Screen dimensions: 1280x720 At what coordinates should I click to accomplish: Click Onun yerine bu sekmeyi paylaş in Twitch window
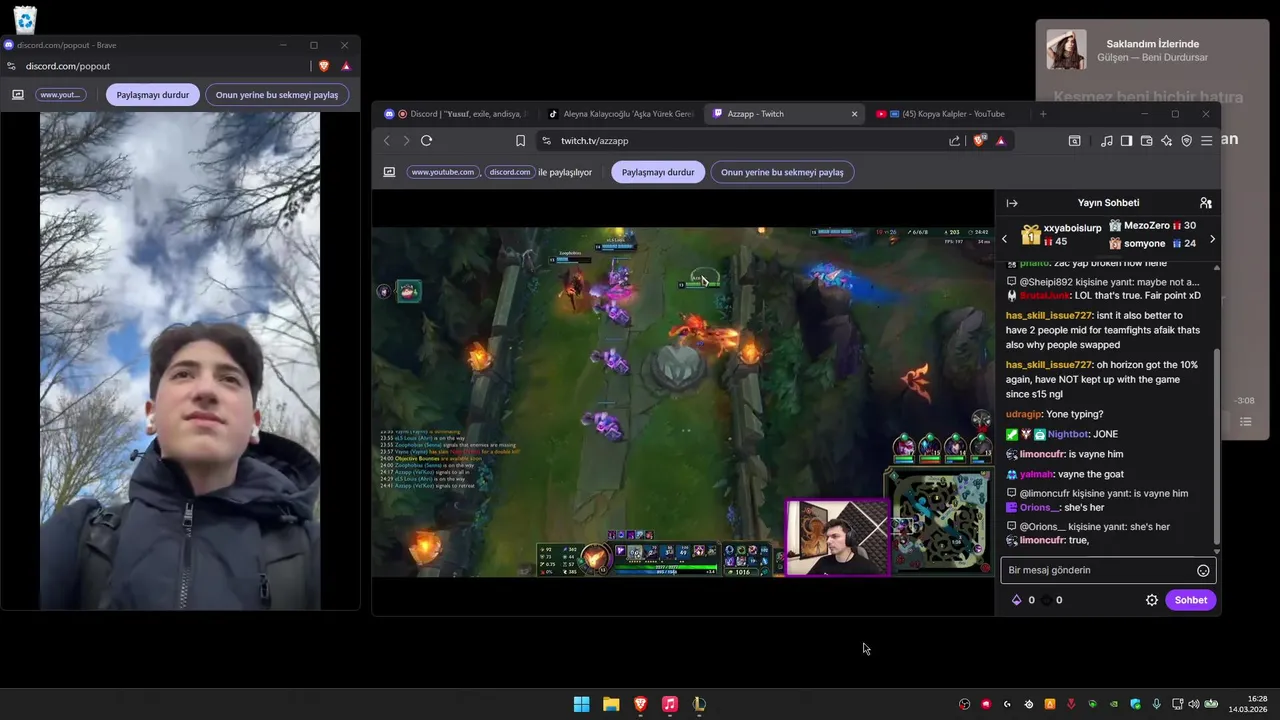click(x=782, y=172)
